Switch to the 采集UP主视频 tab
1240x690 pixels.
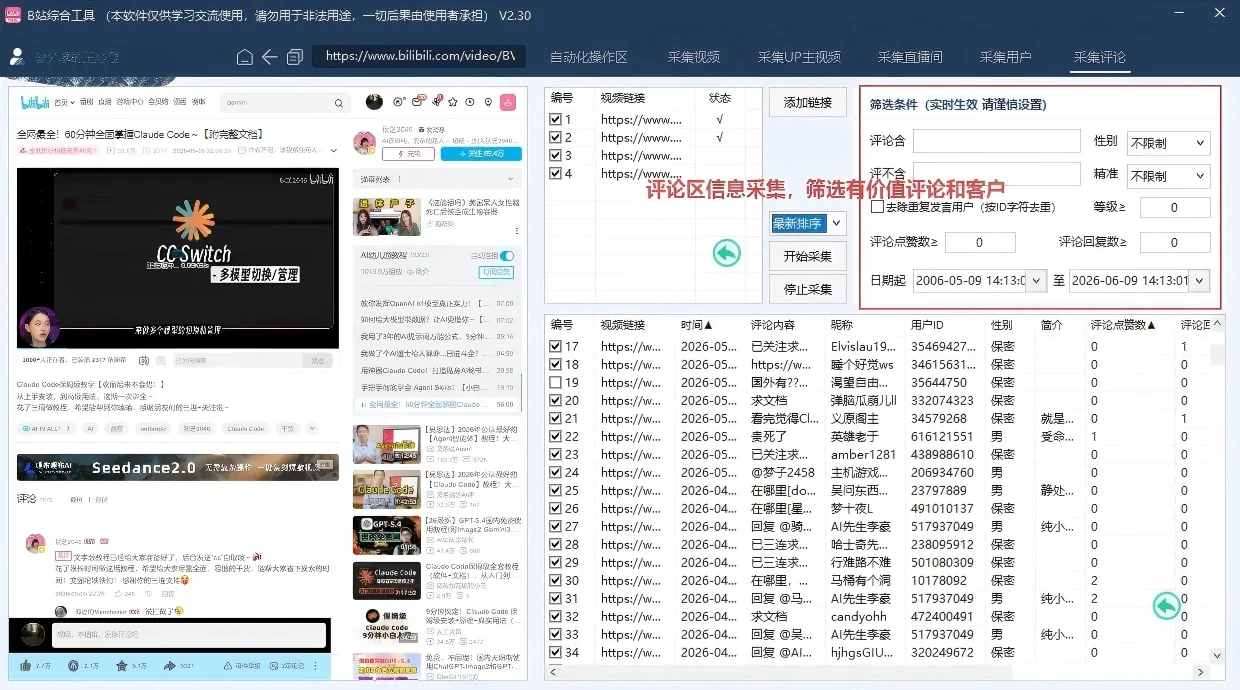click(x=799, y=57)
